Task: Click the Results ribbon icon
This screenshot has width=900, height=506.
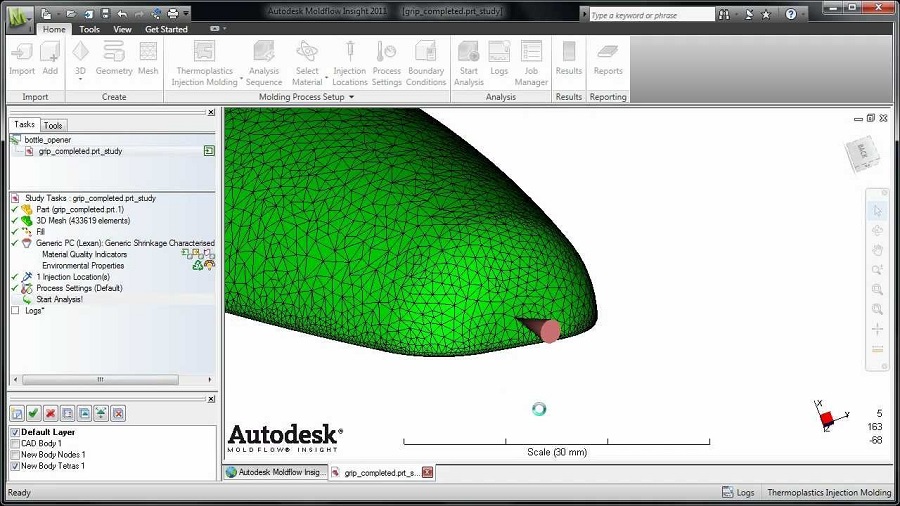Action: pos(569,58)
